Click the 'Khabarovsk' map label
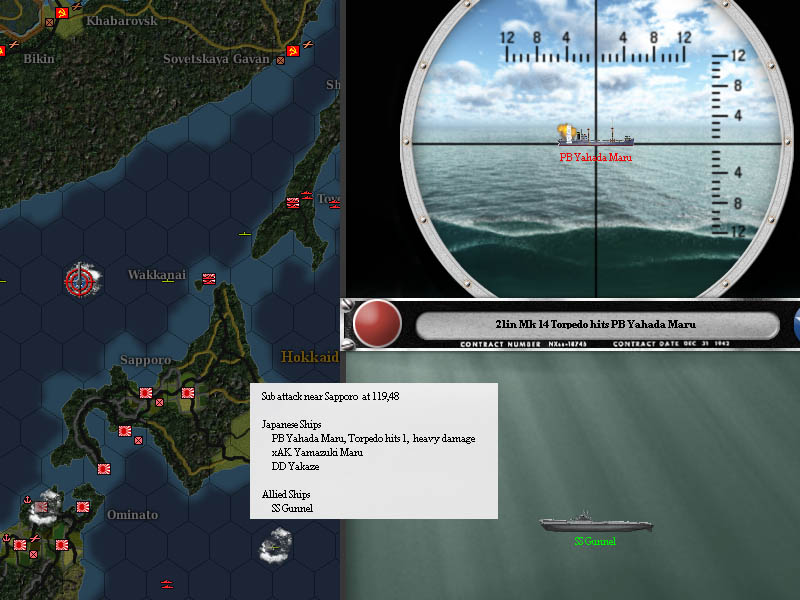The width and height of the screenshot is (800, 600). click(x=122, y=21)
